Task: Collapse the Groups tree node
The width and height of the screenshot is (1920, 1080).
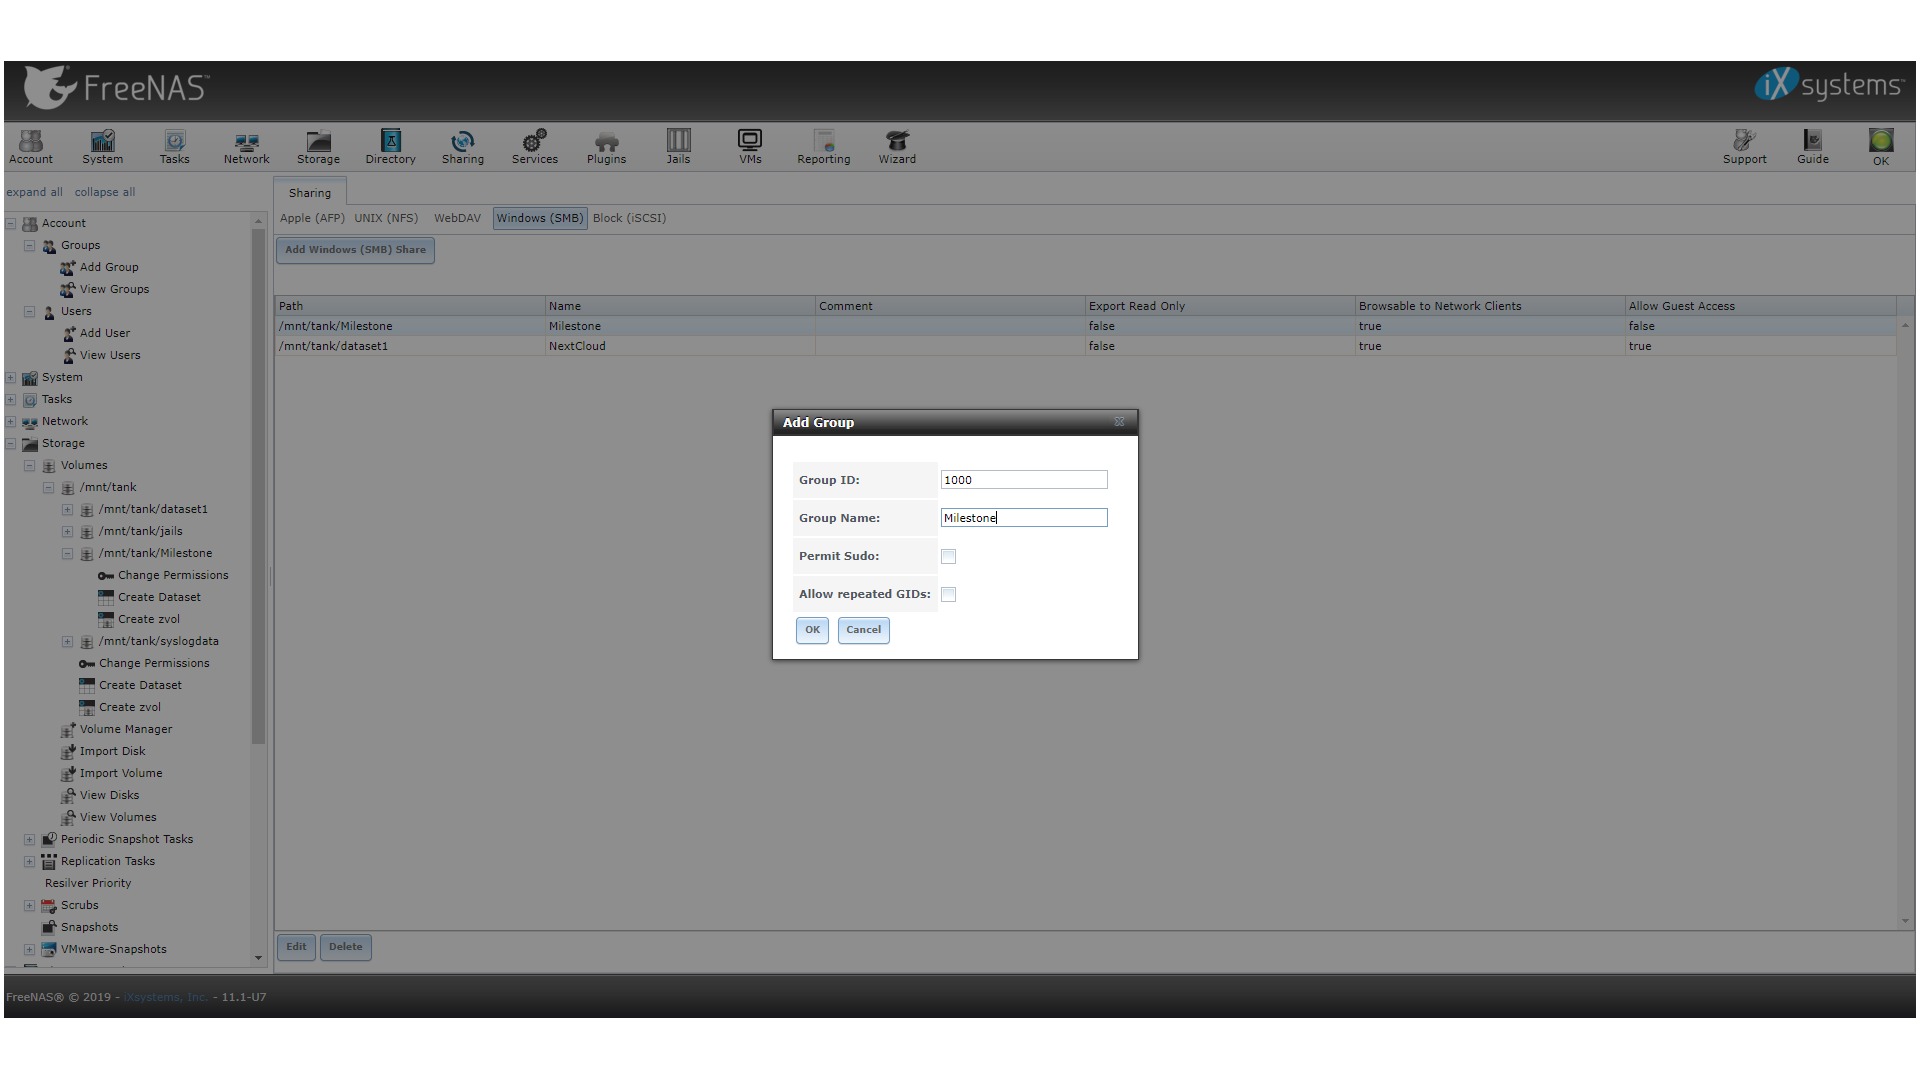Action: [30, 245]
